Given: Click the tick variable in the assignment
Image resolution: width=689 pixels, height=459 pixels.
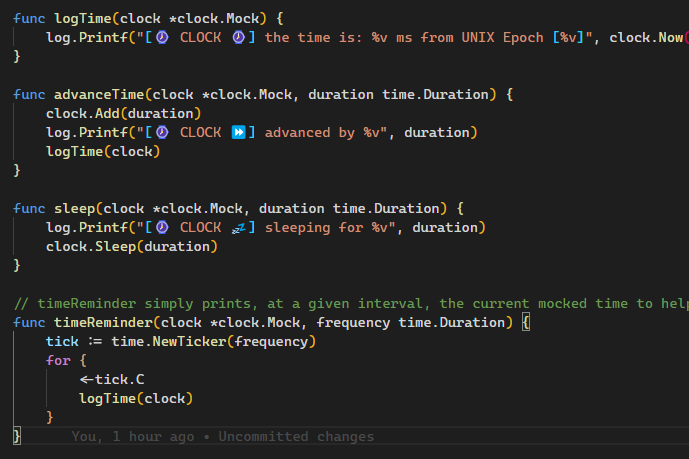Looking at the screenshot, I should [x=62, y=342].
